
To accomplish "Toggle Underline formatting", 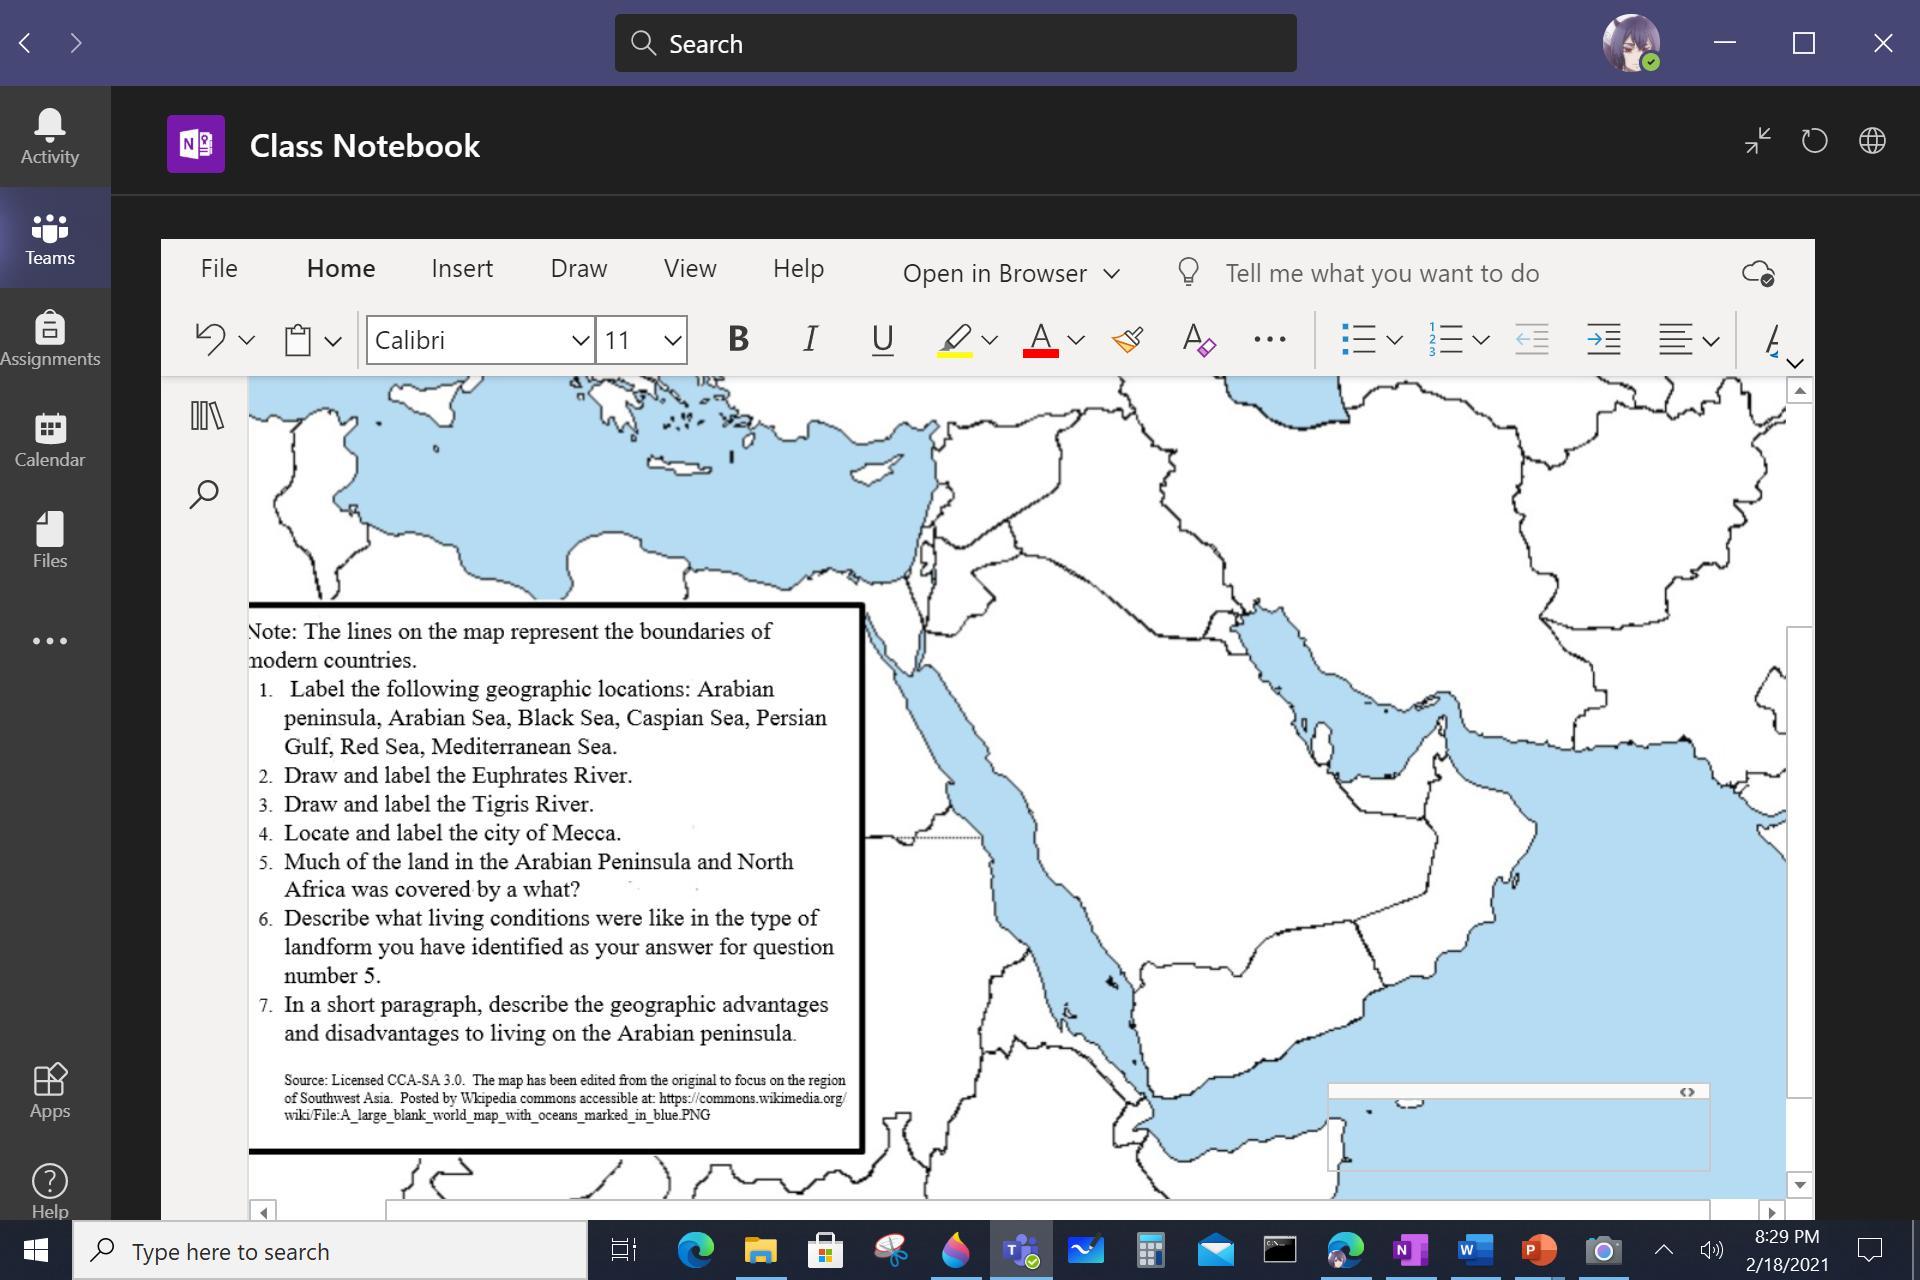I will [x=882, y=340].
